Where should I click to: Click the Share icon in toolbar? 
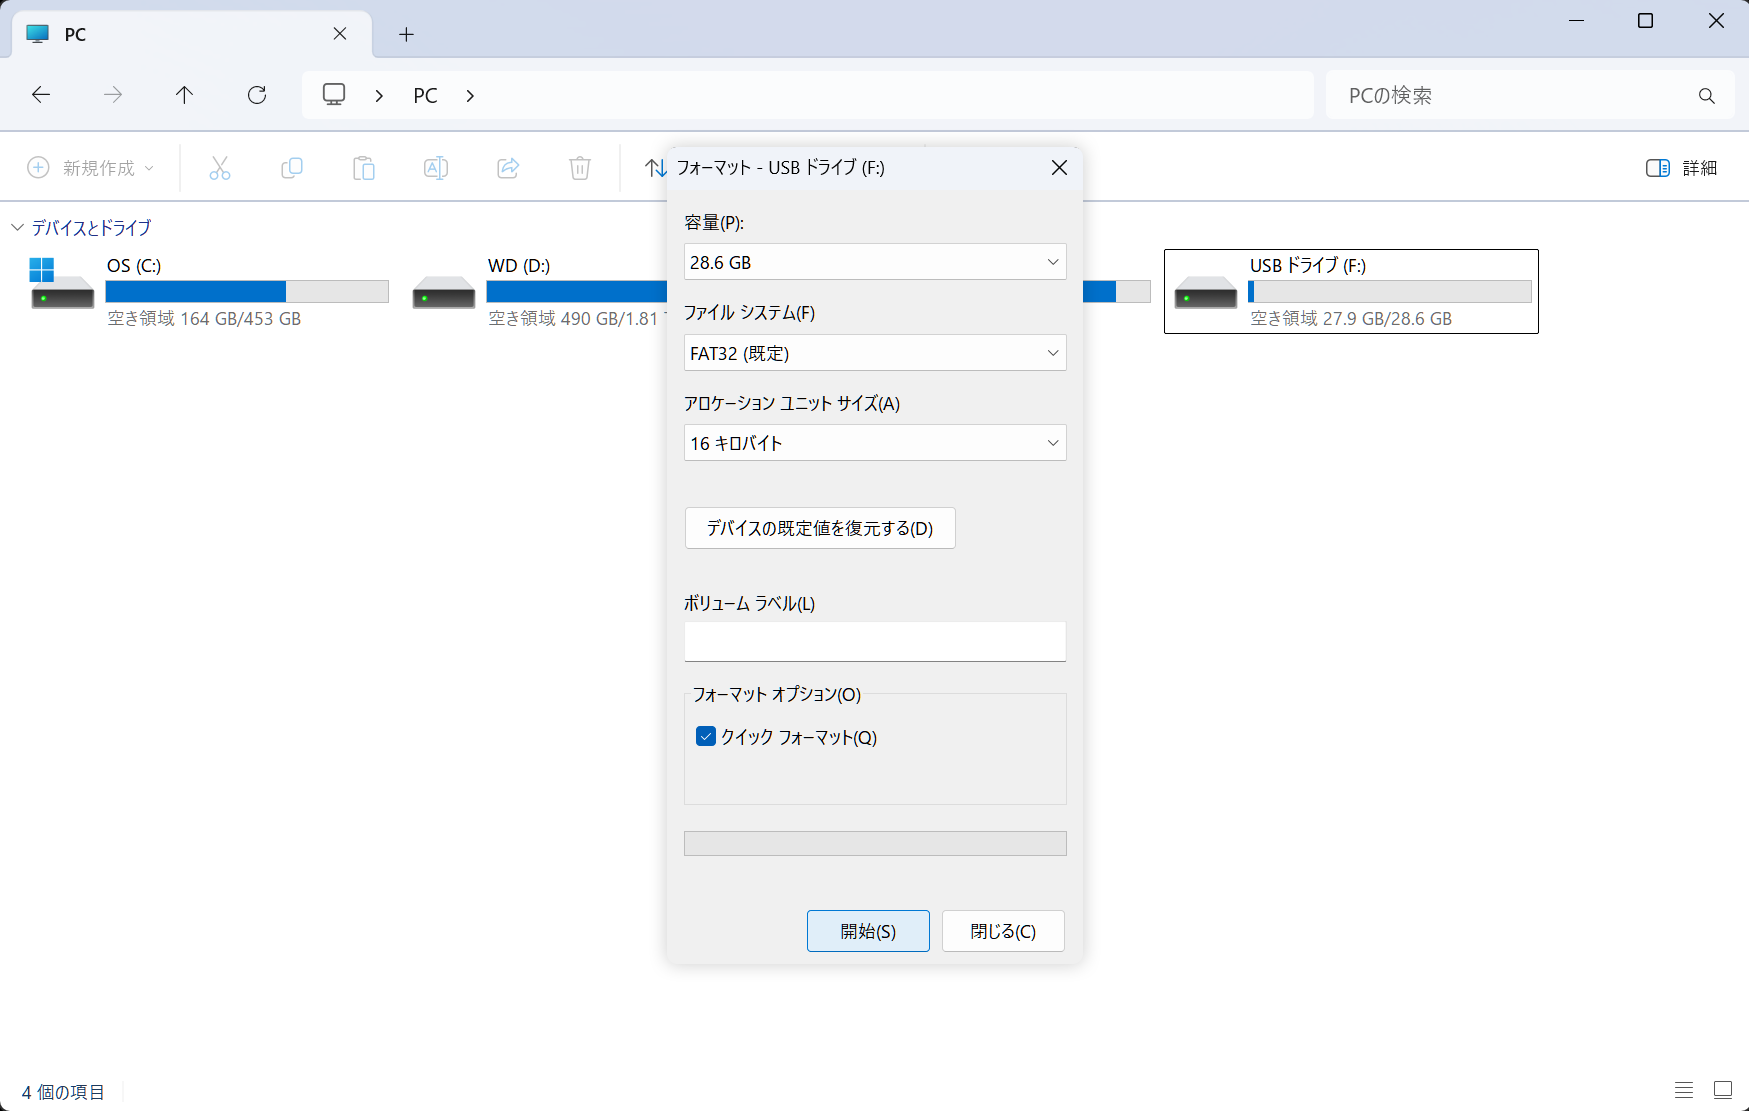(x=508, y=168)
